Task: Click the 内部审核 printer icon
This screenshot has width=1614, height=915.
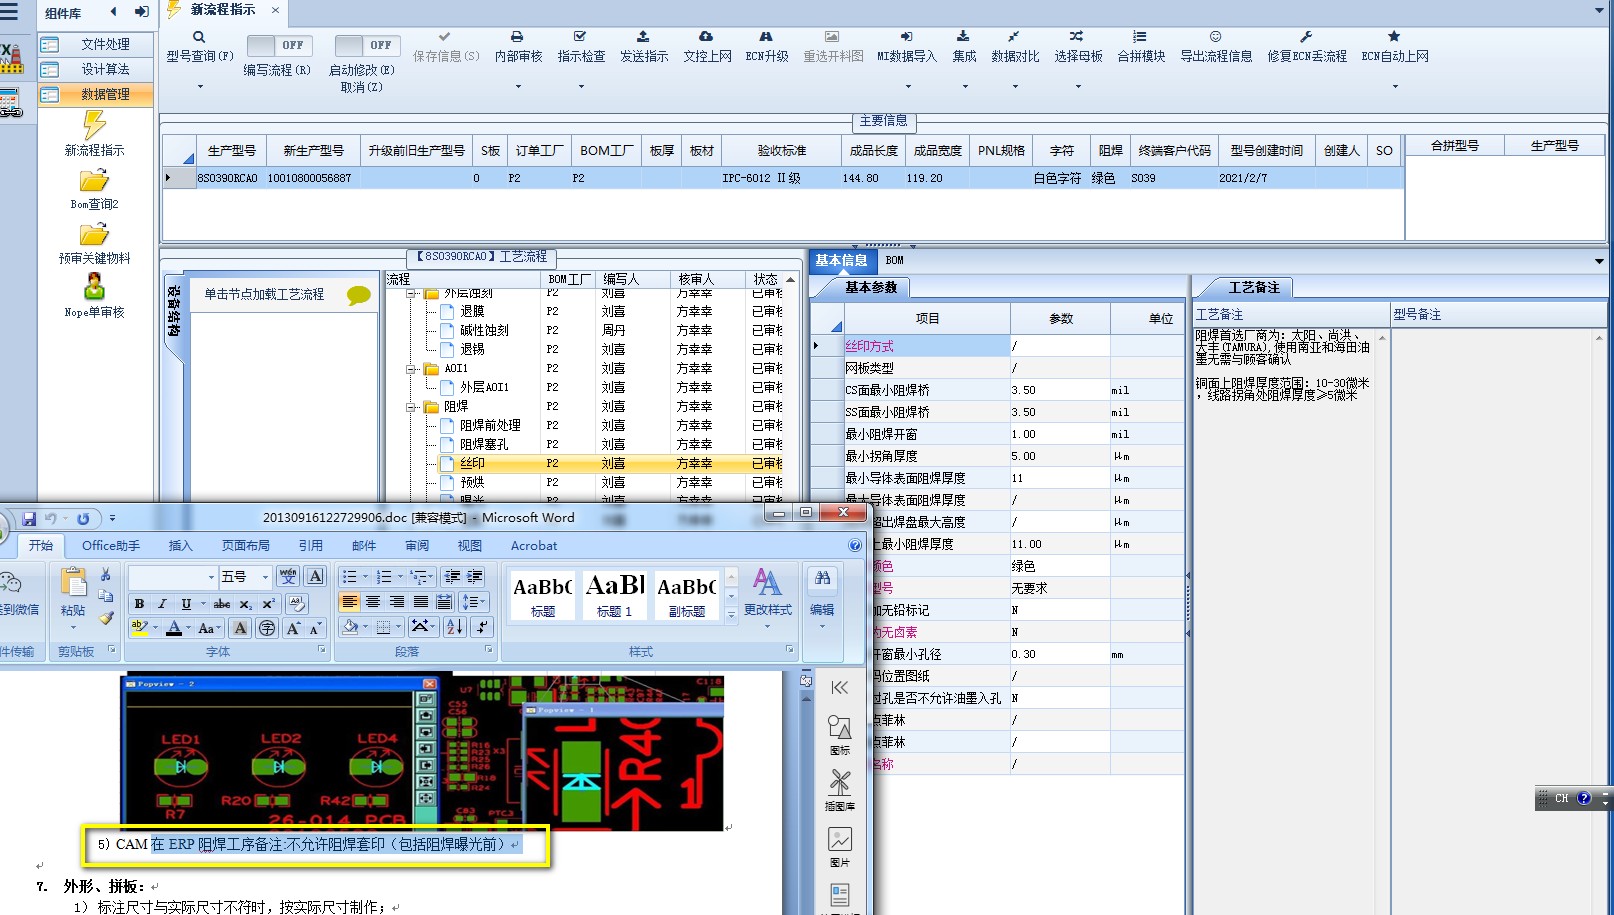Action: click(517, 36)
